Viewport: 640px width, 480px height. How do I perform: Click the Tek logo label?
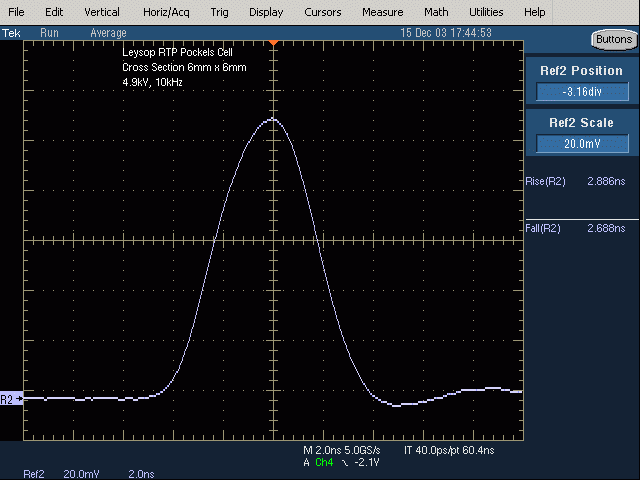11,33
